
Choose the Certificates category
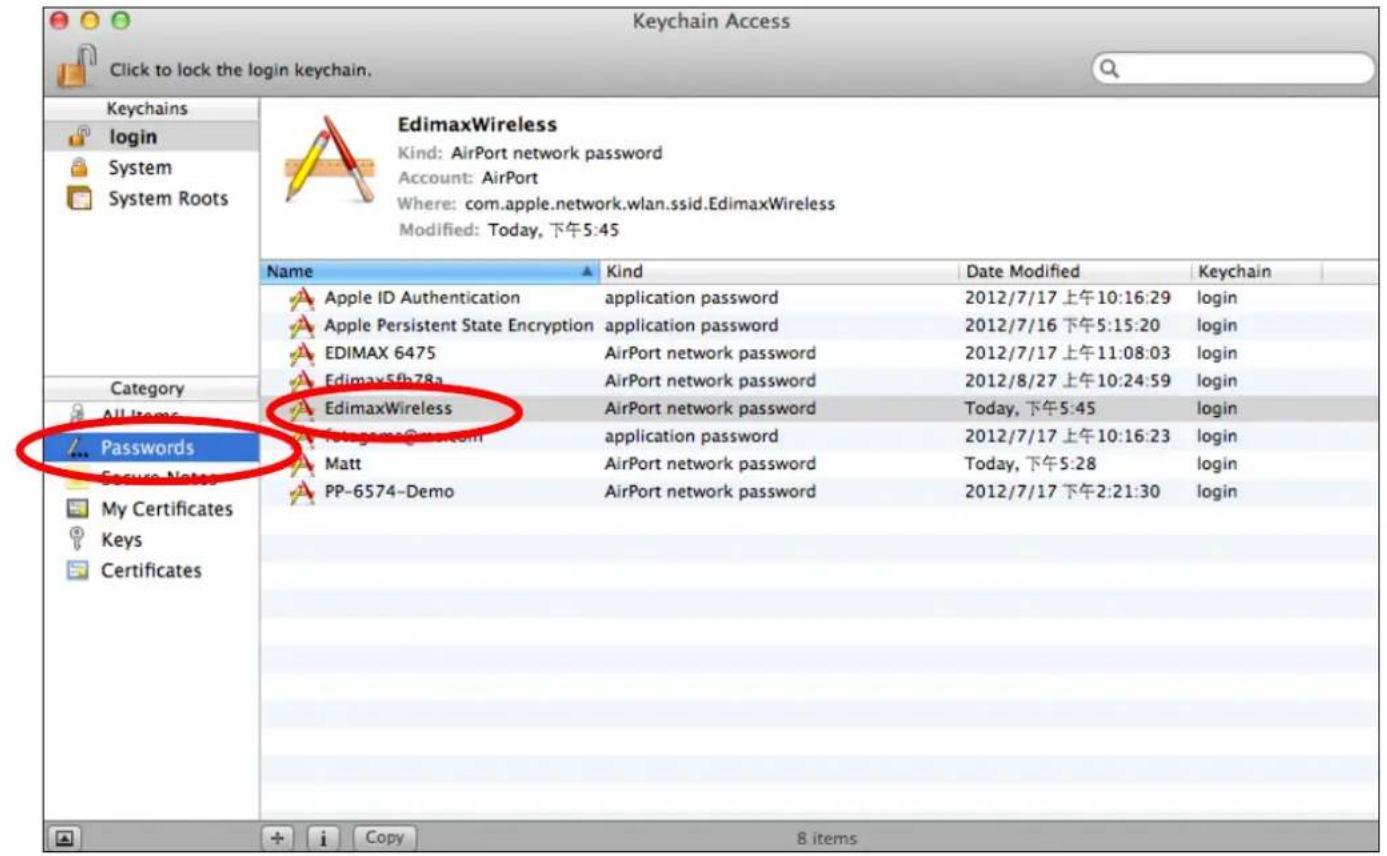(151, 571)
